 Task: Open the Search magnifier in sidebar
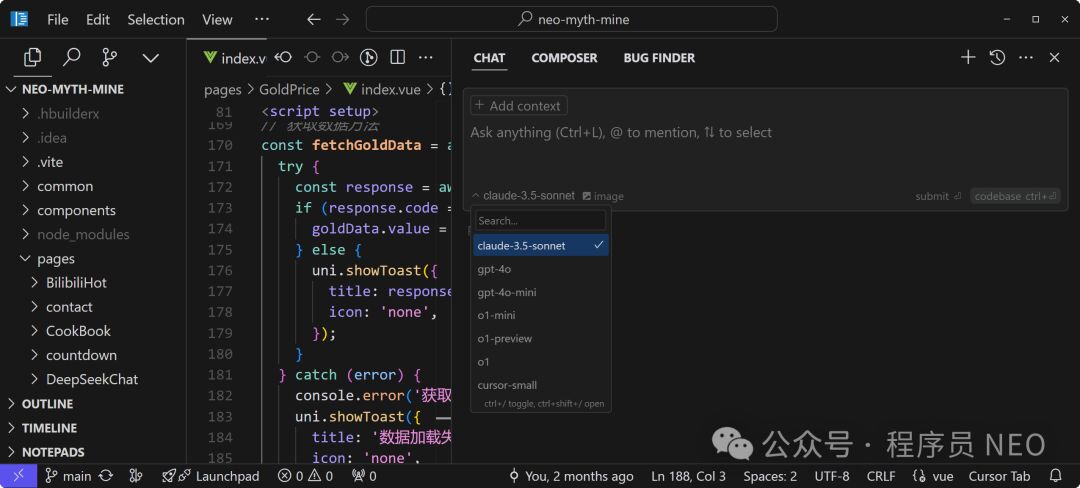coord(71,57)
